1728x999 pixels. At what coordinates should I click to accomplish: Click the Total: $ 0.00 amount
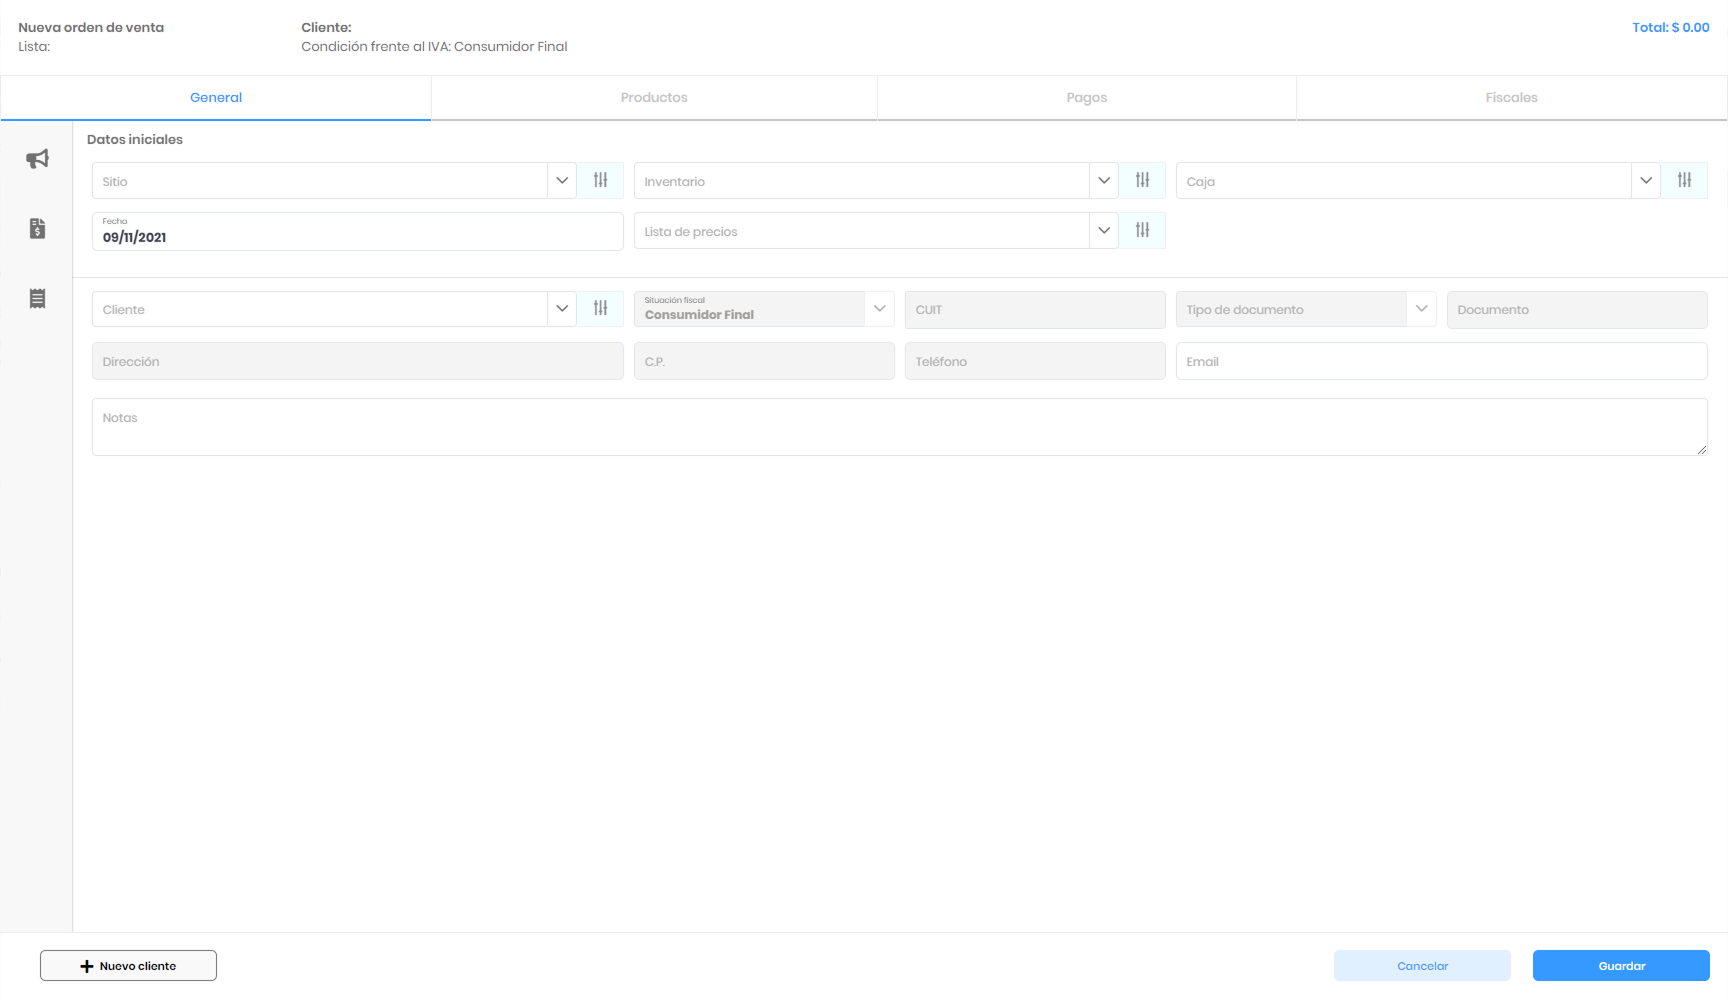[x=1671, y=27]
